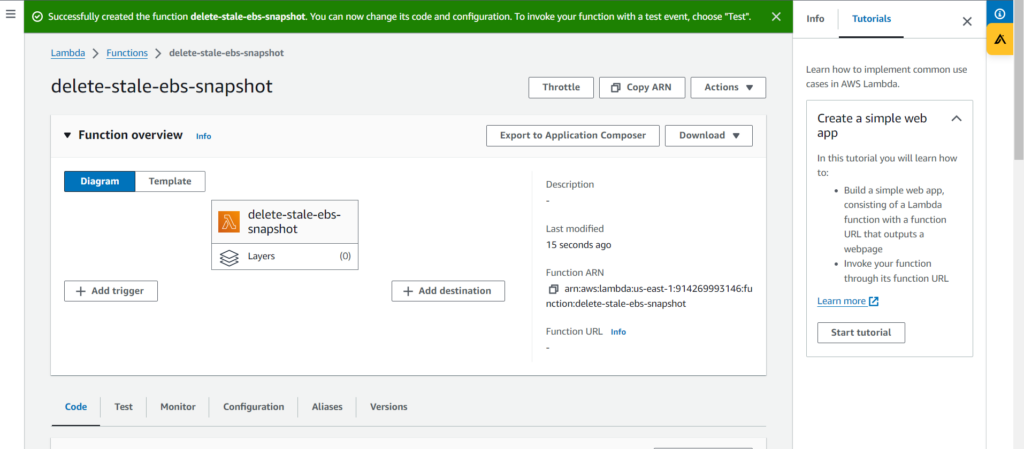
Task: Expand the Download dropdown
Action: [x=708, y=135]
